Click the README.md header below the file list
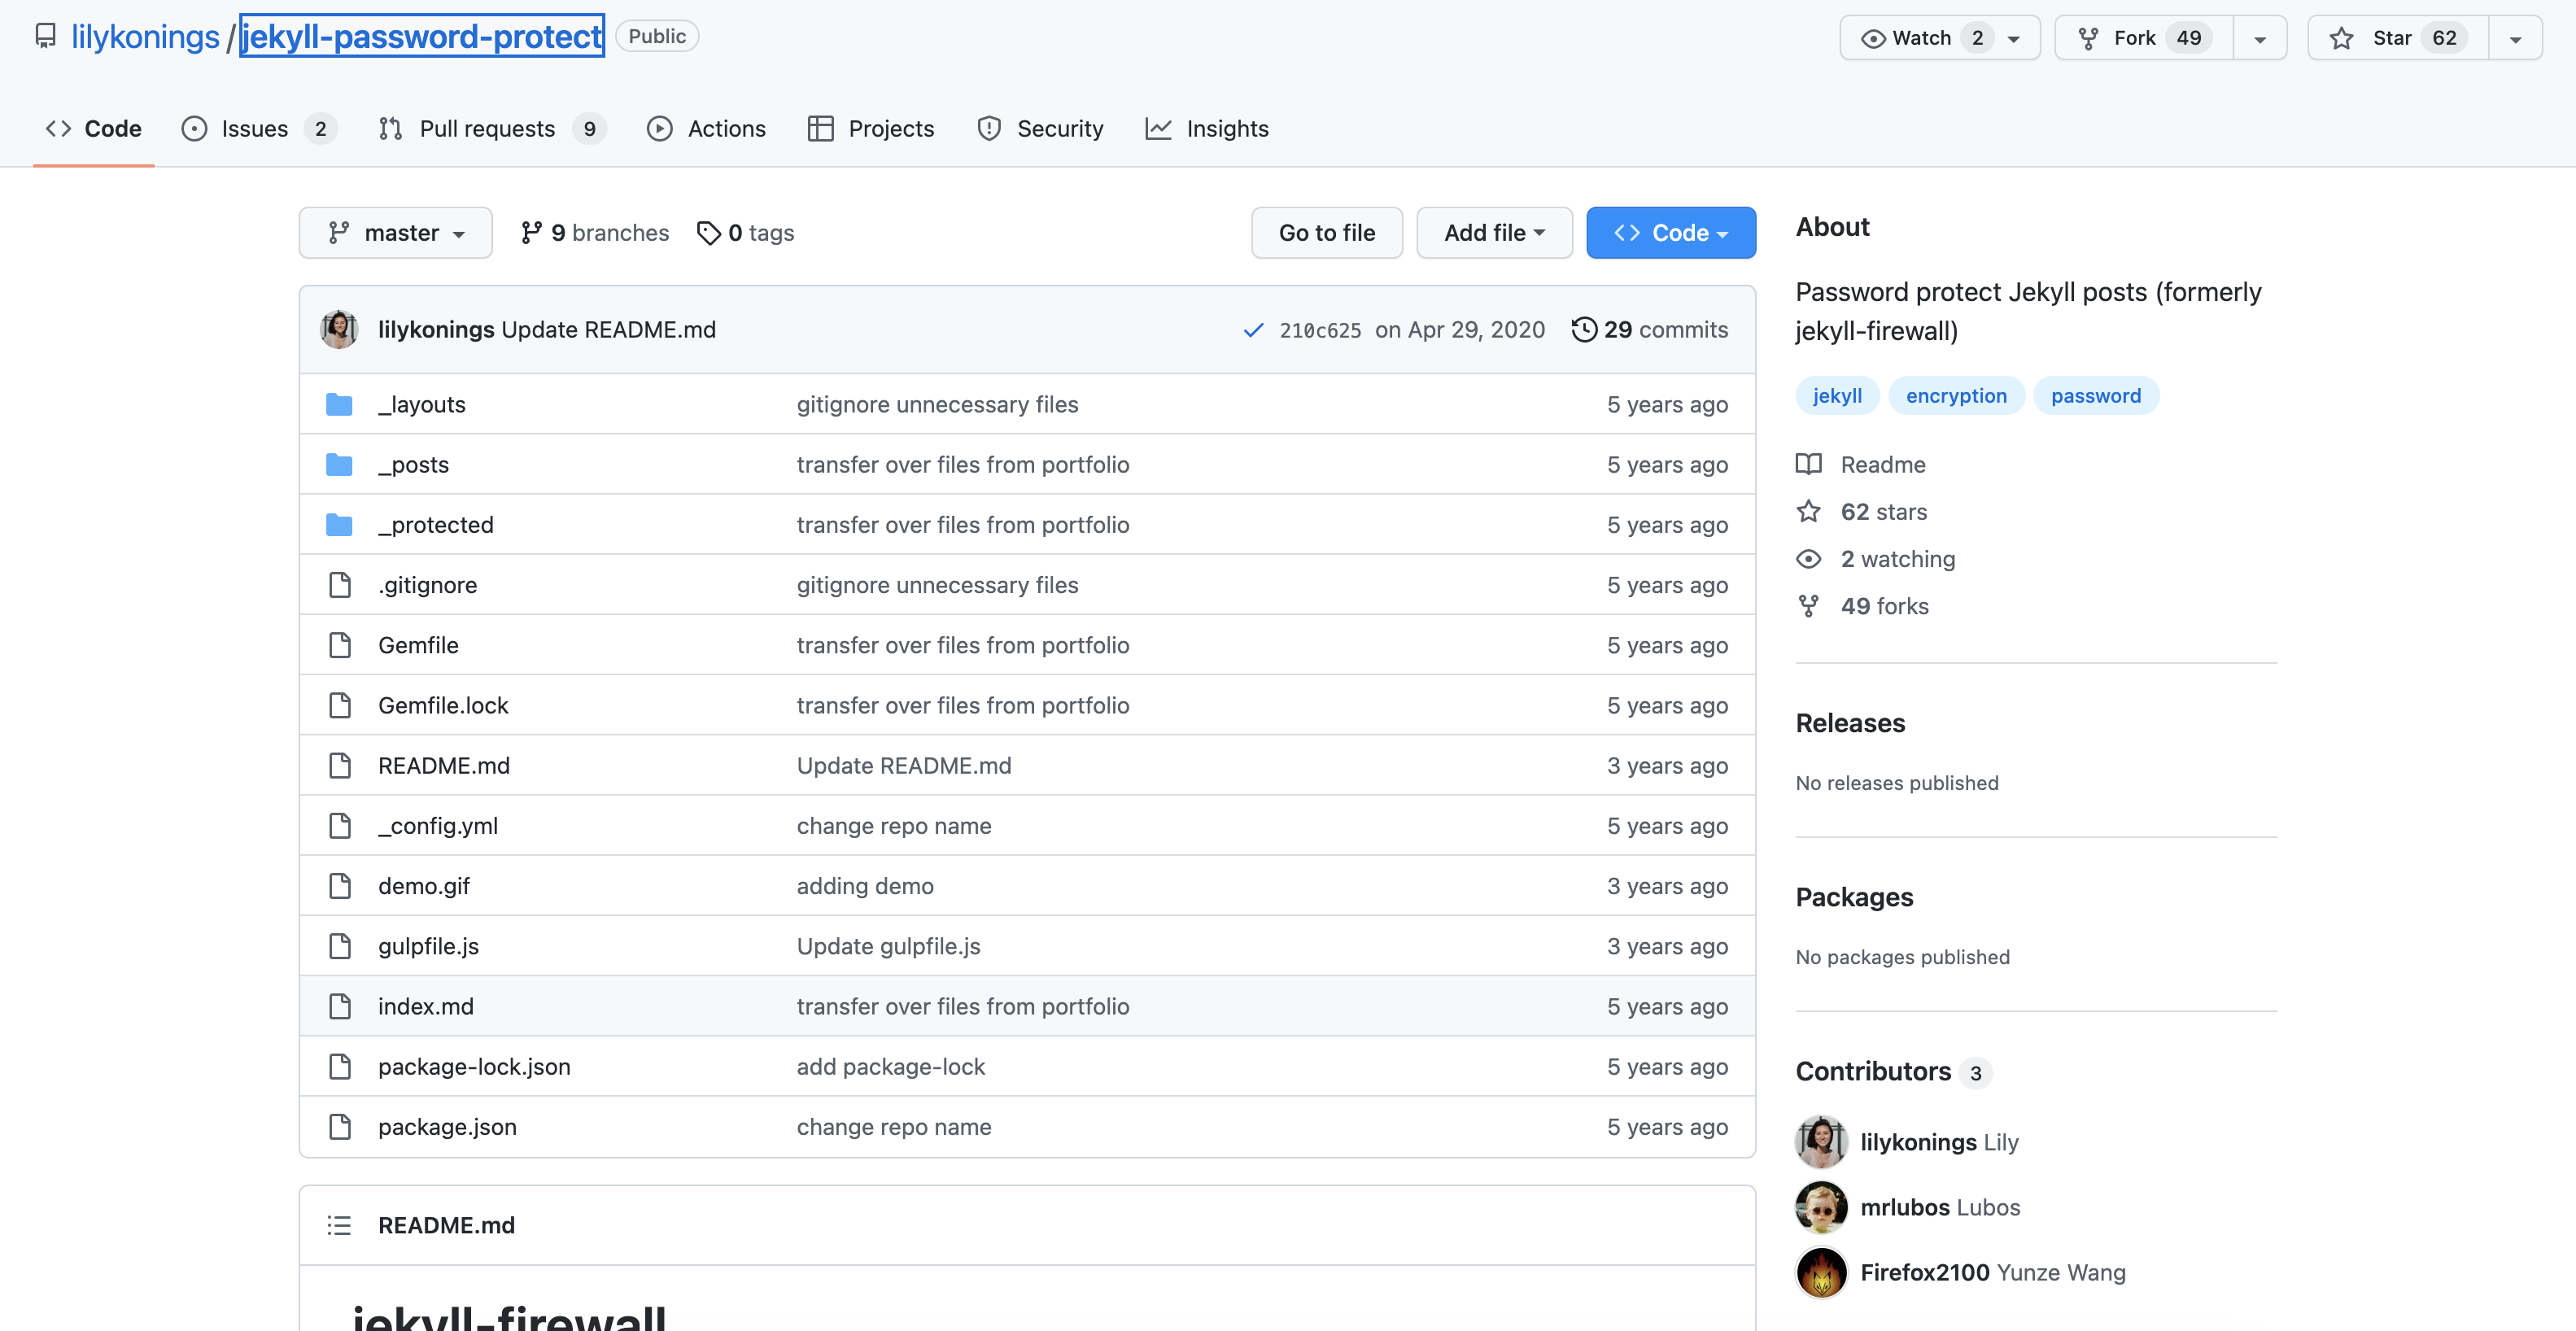The width and height of the screenshot is (2576, 1331). (446, 1225)
